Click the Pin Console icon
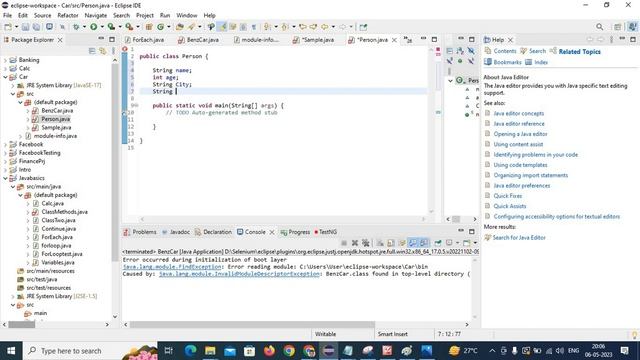Screen dimensions: 640x360 pyautogui.click(x=438, y=243)
